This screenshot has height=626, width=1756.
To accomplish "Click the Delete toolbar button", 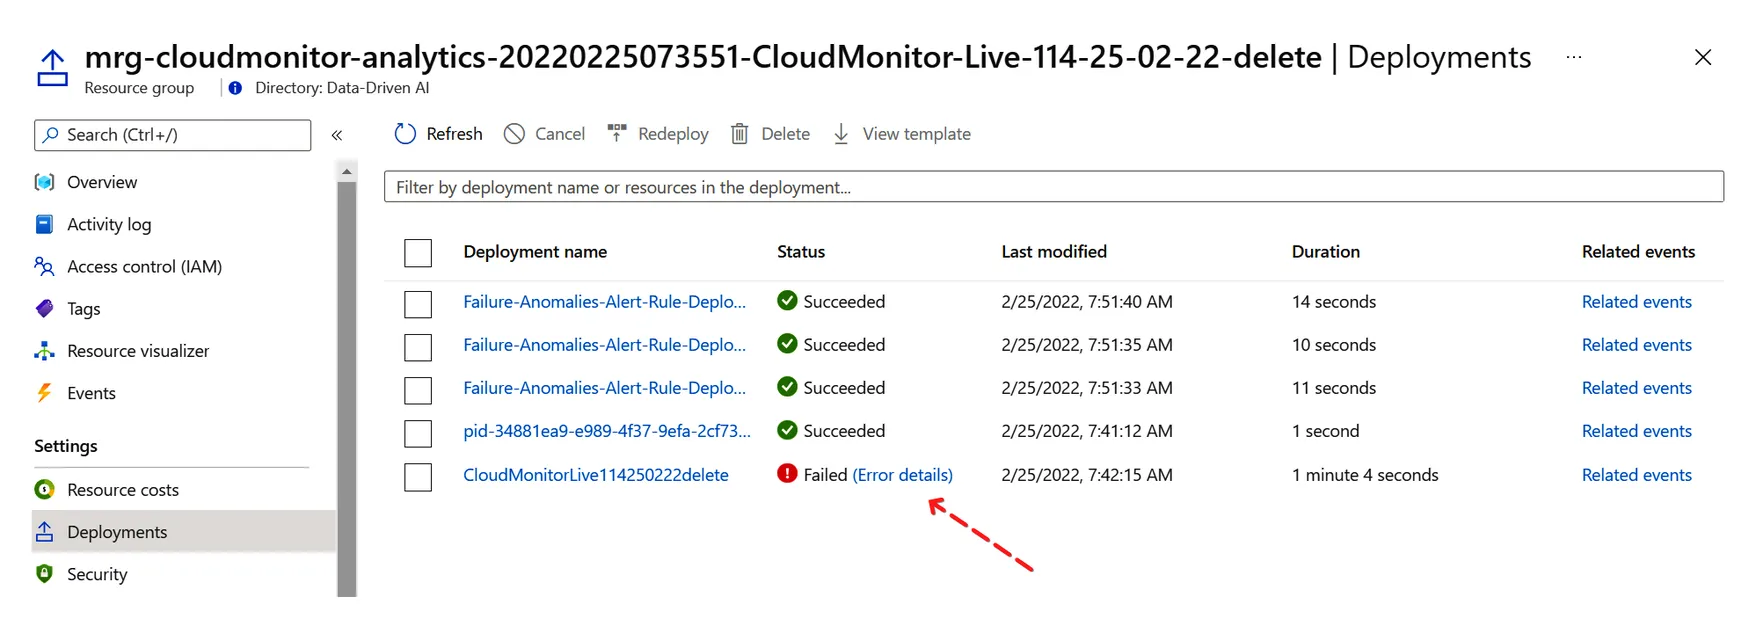I will 770,134.
